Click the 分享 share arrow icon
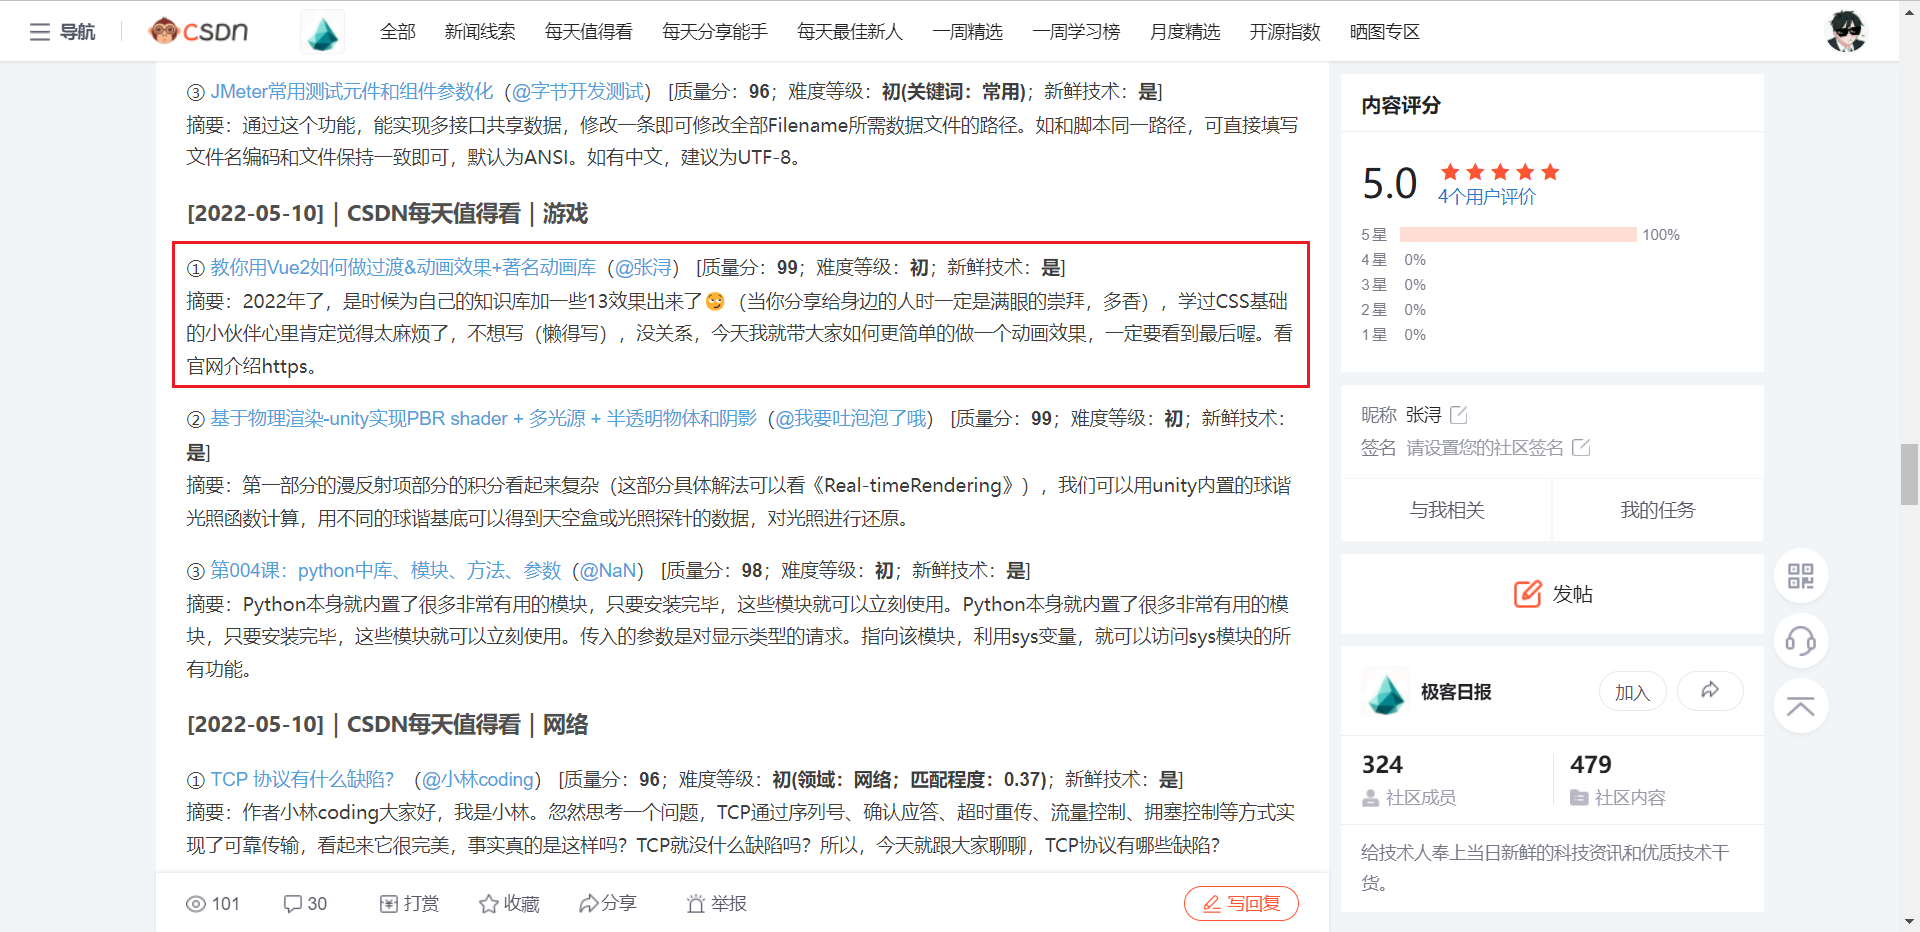The width and height of the screenshot is (1920, 932). coord(588,904)
